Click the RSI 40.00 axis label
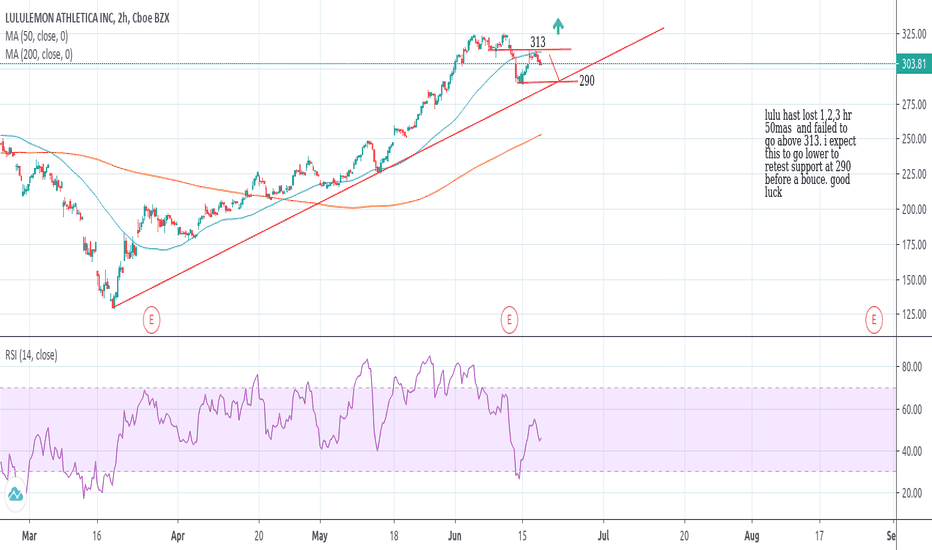The image size is (932, 550). coord(912,451)
